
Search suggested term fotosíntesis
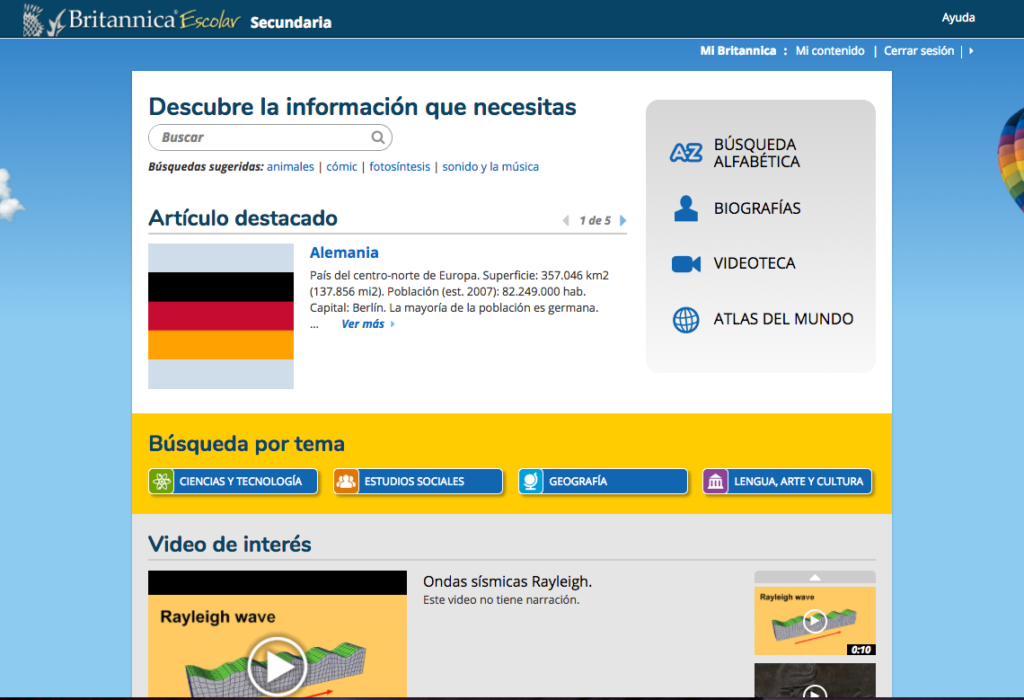(400, 166)
